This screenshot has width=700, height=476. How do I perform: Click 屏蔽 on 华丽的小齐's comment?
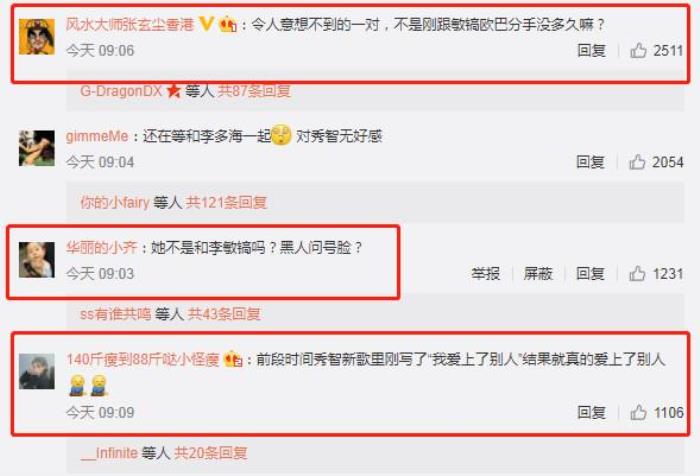(538, 273)
